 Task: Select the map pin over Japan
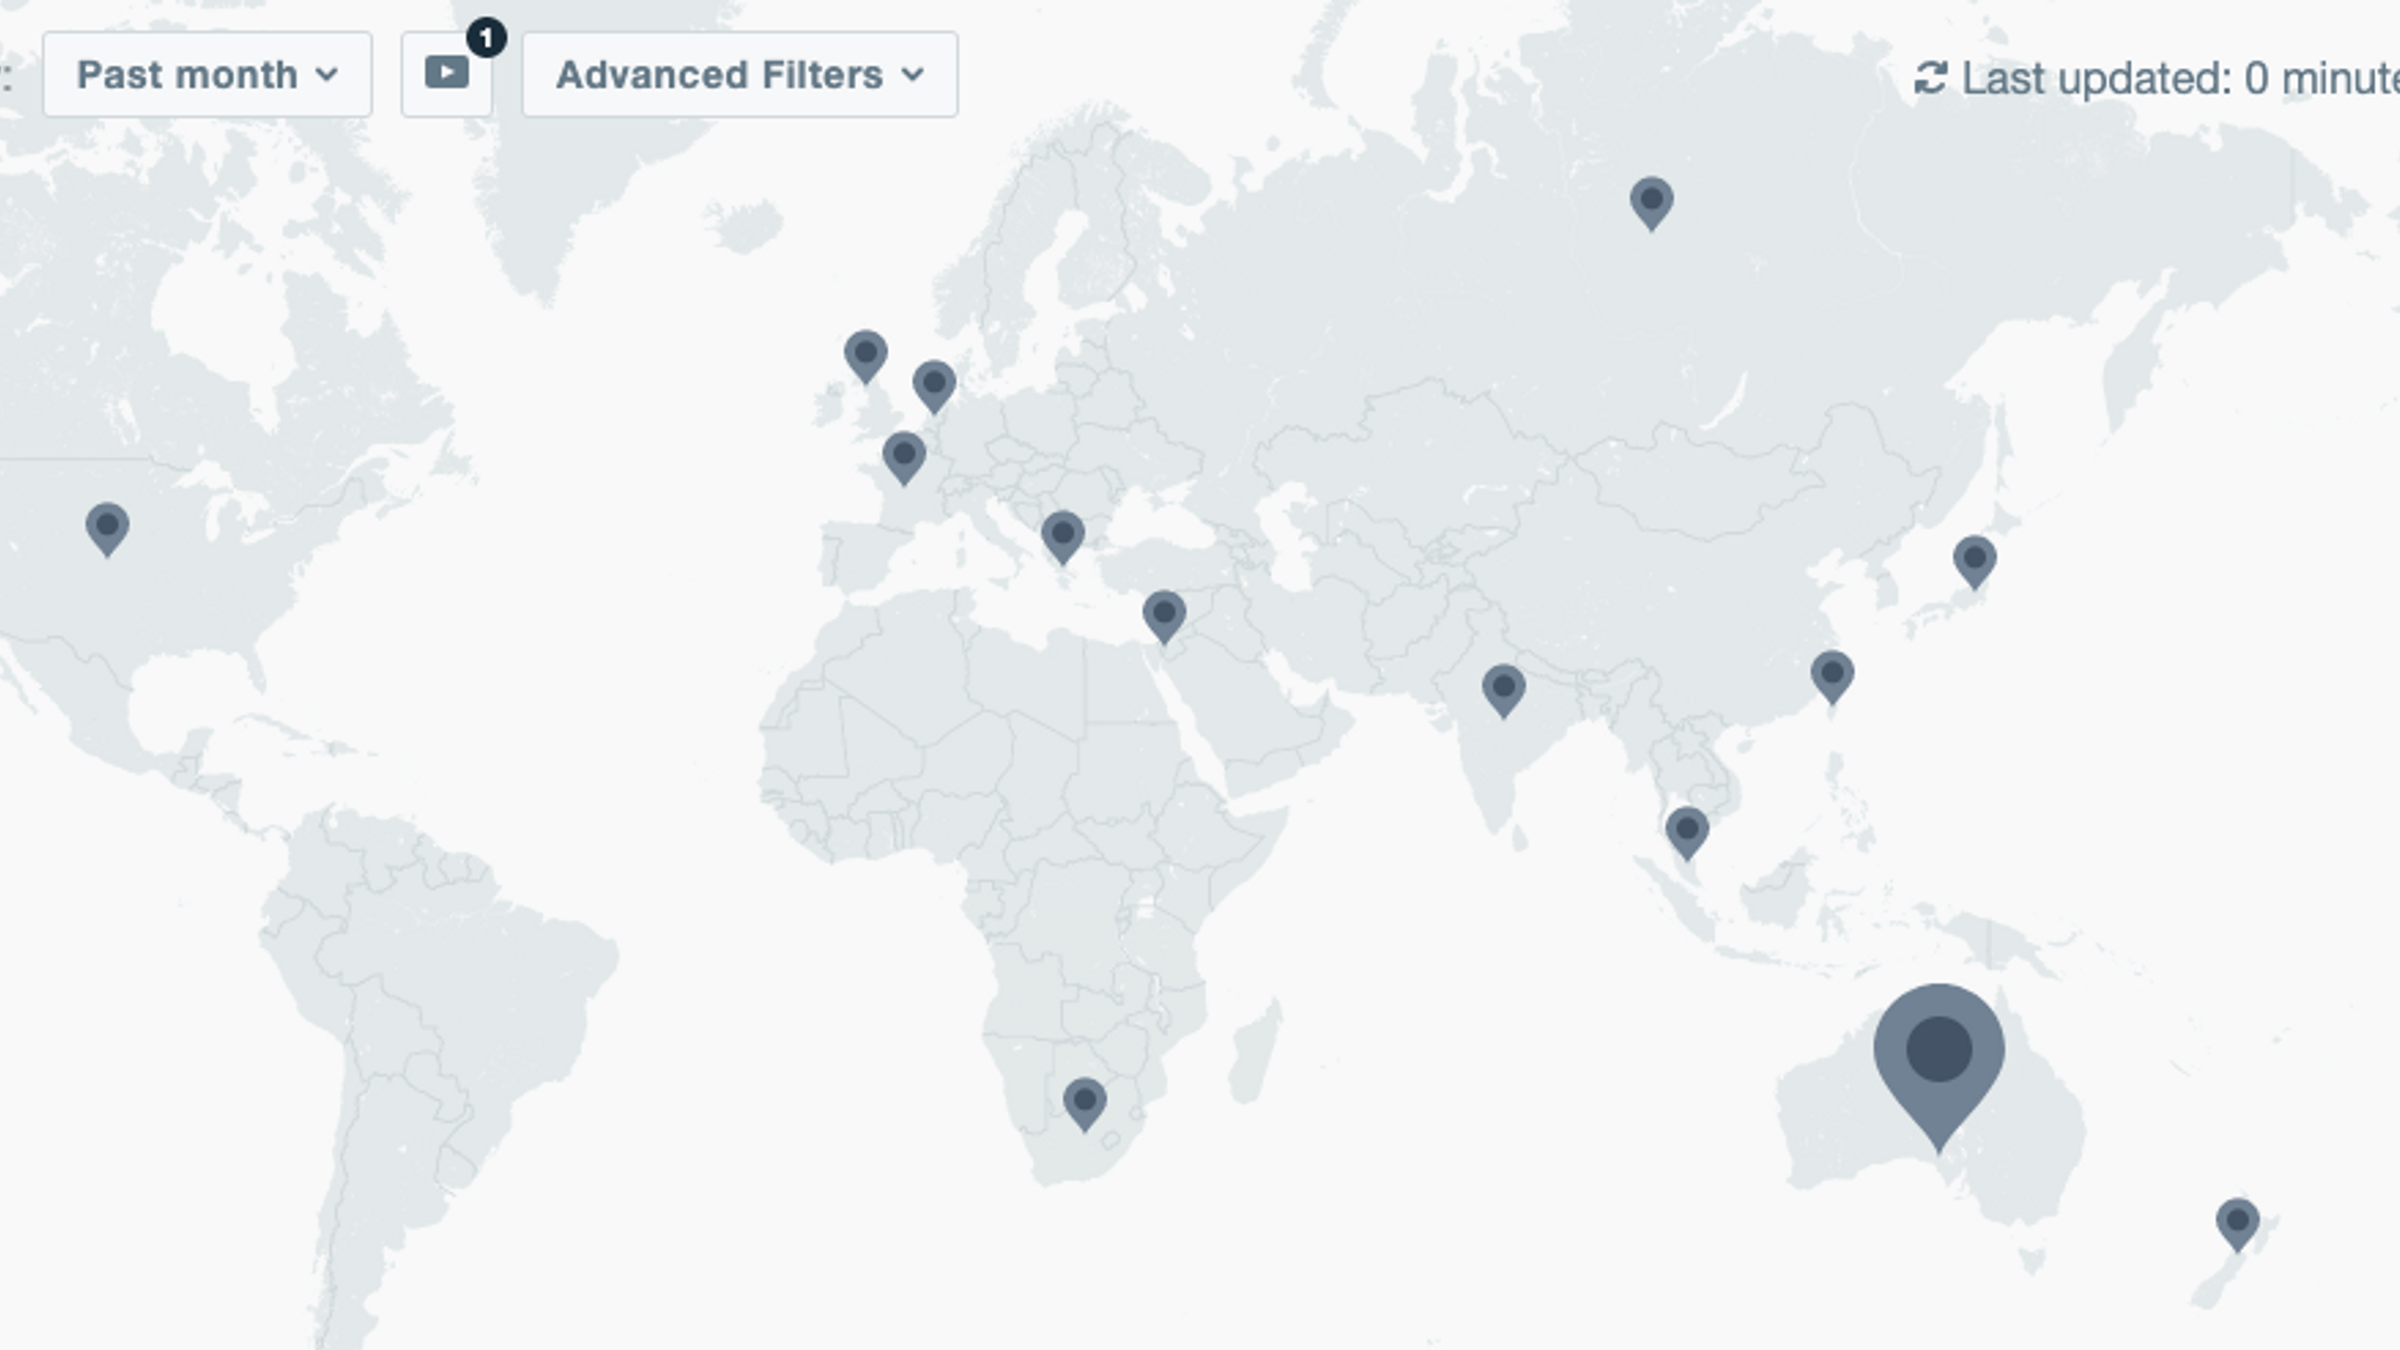tap(1974, 559)
